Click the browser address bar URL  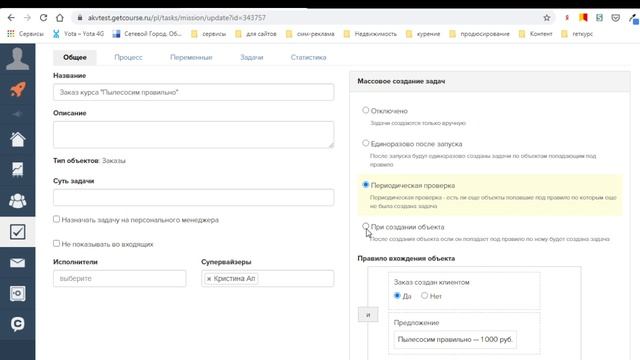coord(177,18)
